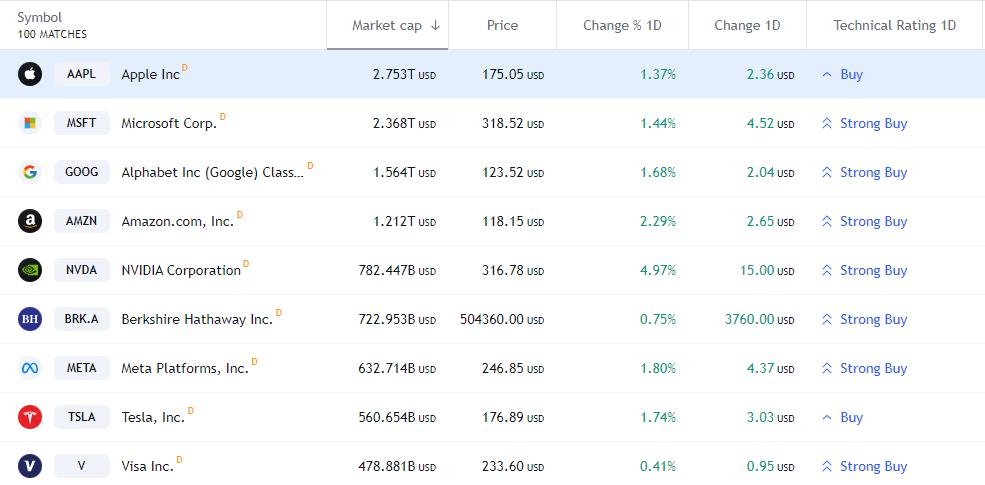
Task: Open the AMZN ticker symbol
Action: [82, 221]
